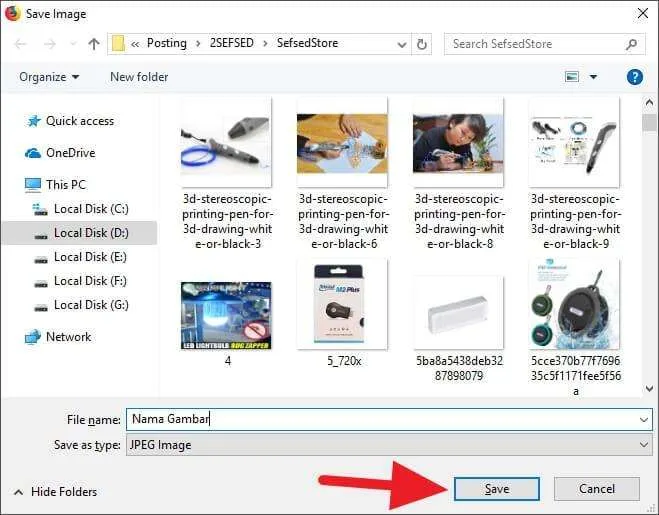Image resolution: width=659 pixels, height=515 pixels.
Task: Select This PC in navigation pane
Action: (55, 185)
